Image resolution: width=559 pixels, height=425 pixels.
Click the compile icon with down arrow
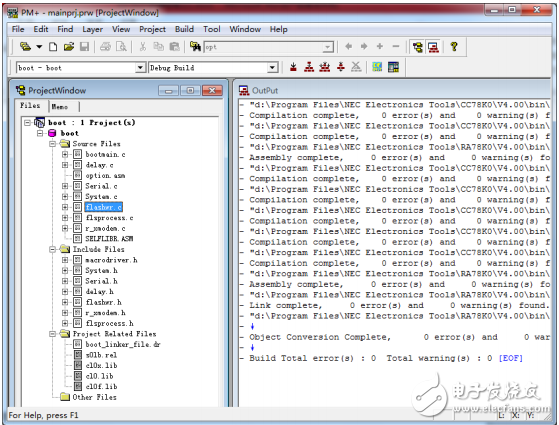(x=293, y=67)
